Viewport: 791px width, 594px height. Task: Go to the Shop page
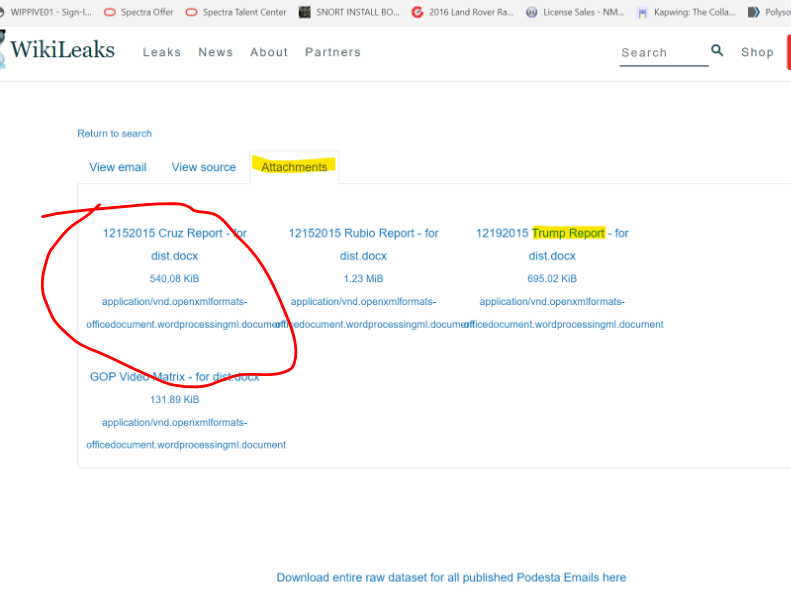pos(757,52)
